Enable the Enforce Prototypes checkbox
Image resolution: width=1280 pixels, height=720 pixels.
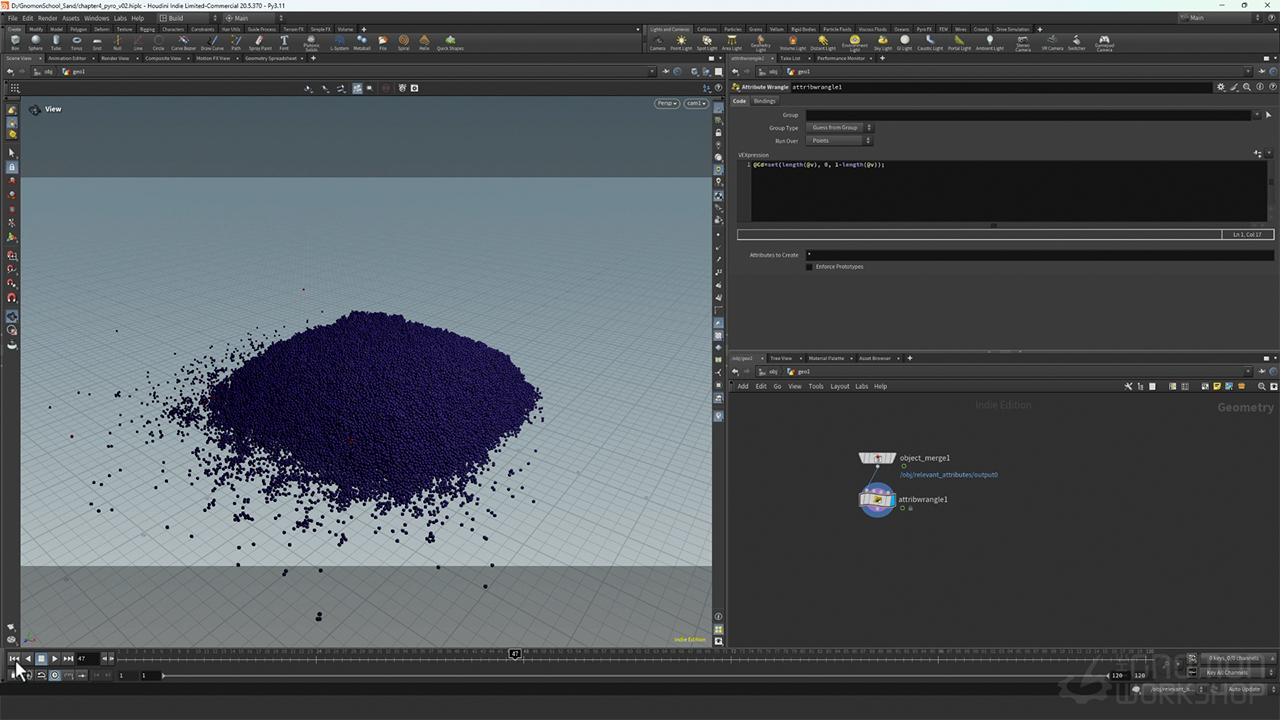point(809,267)
